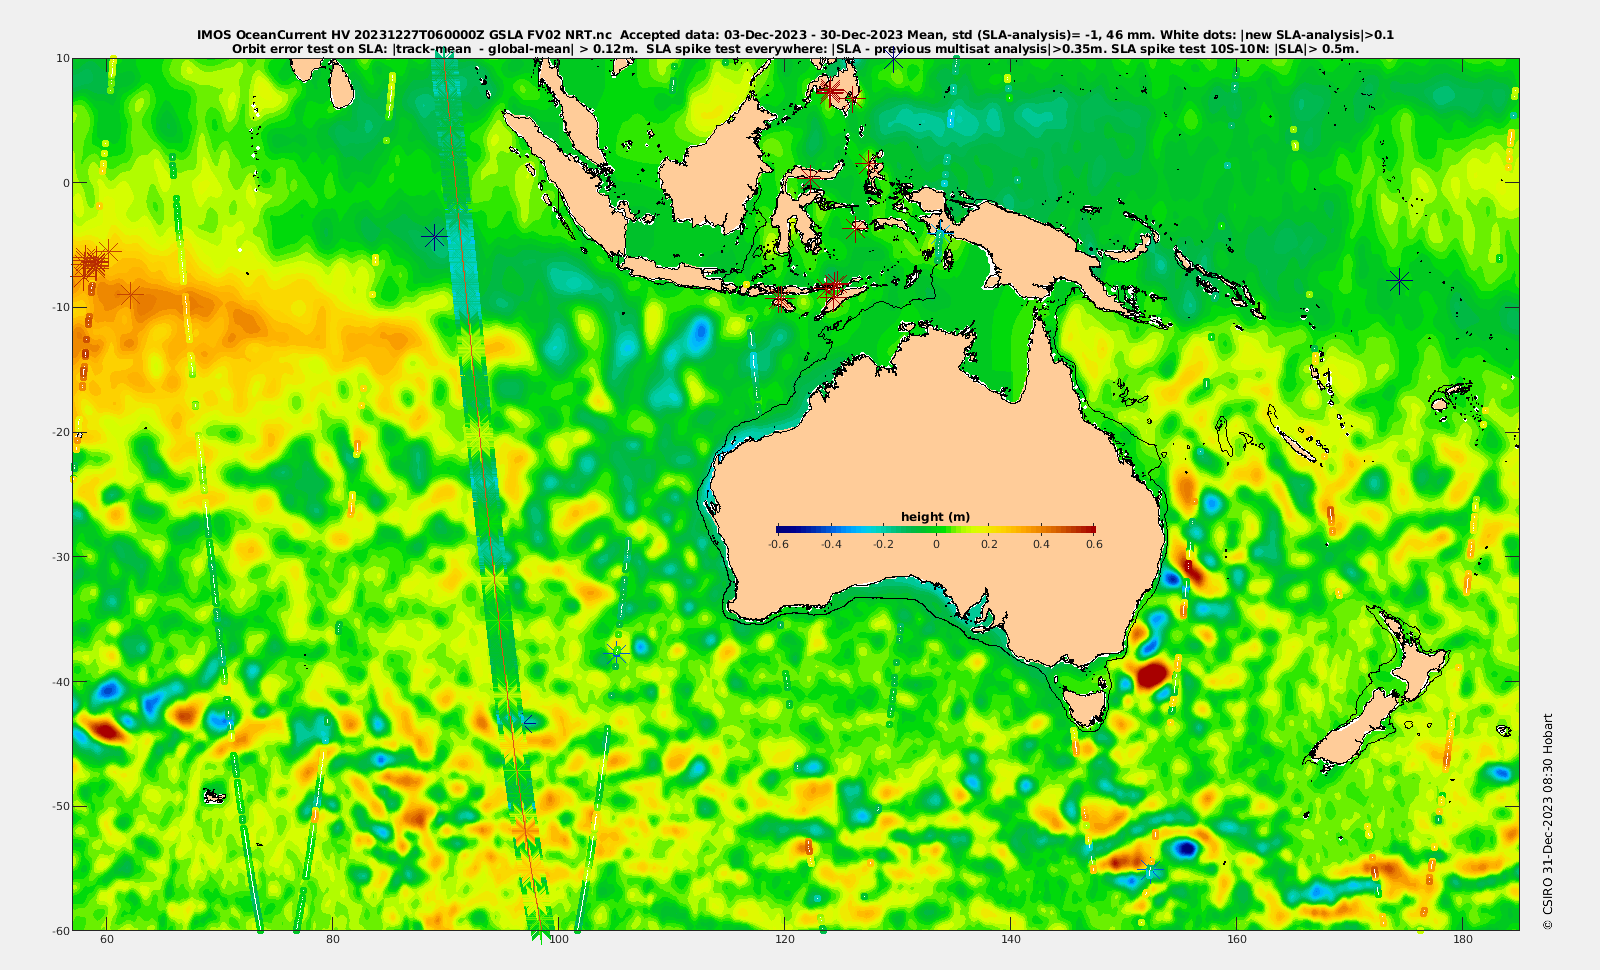The width and height of the screenshot is (1600, 970).
Task: Click latitude axis label -30
Action: tap(60, 557)
